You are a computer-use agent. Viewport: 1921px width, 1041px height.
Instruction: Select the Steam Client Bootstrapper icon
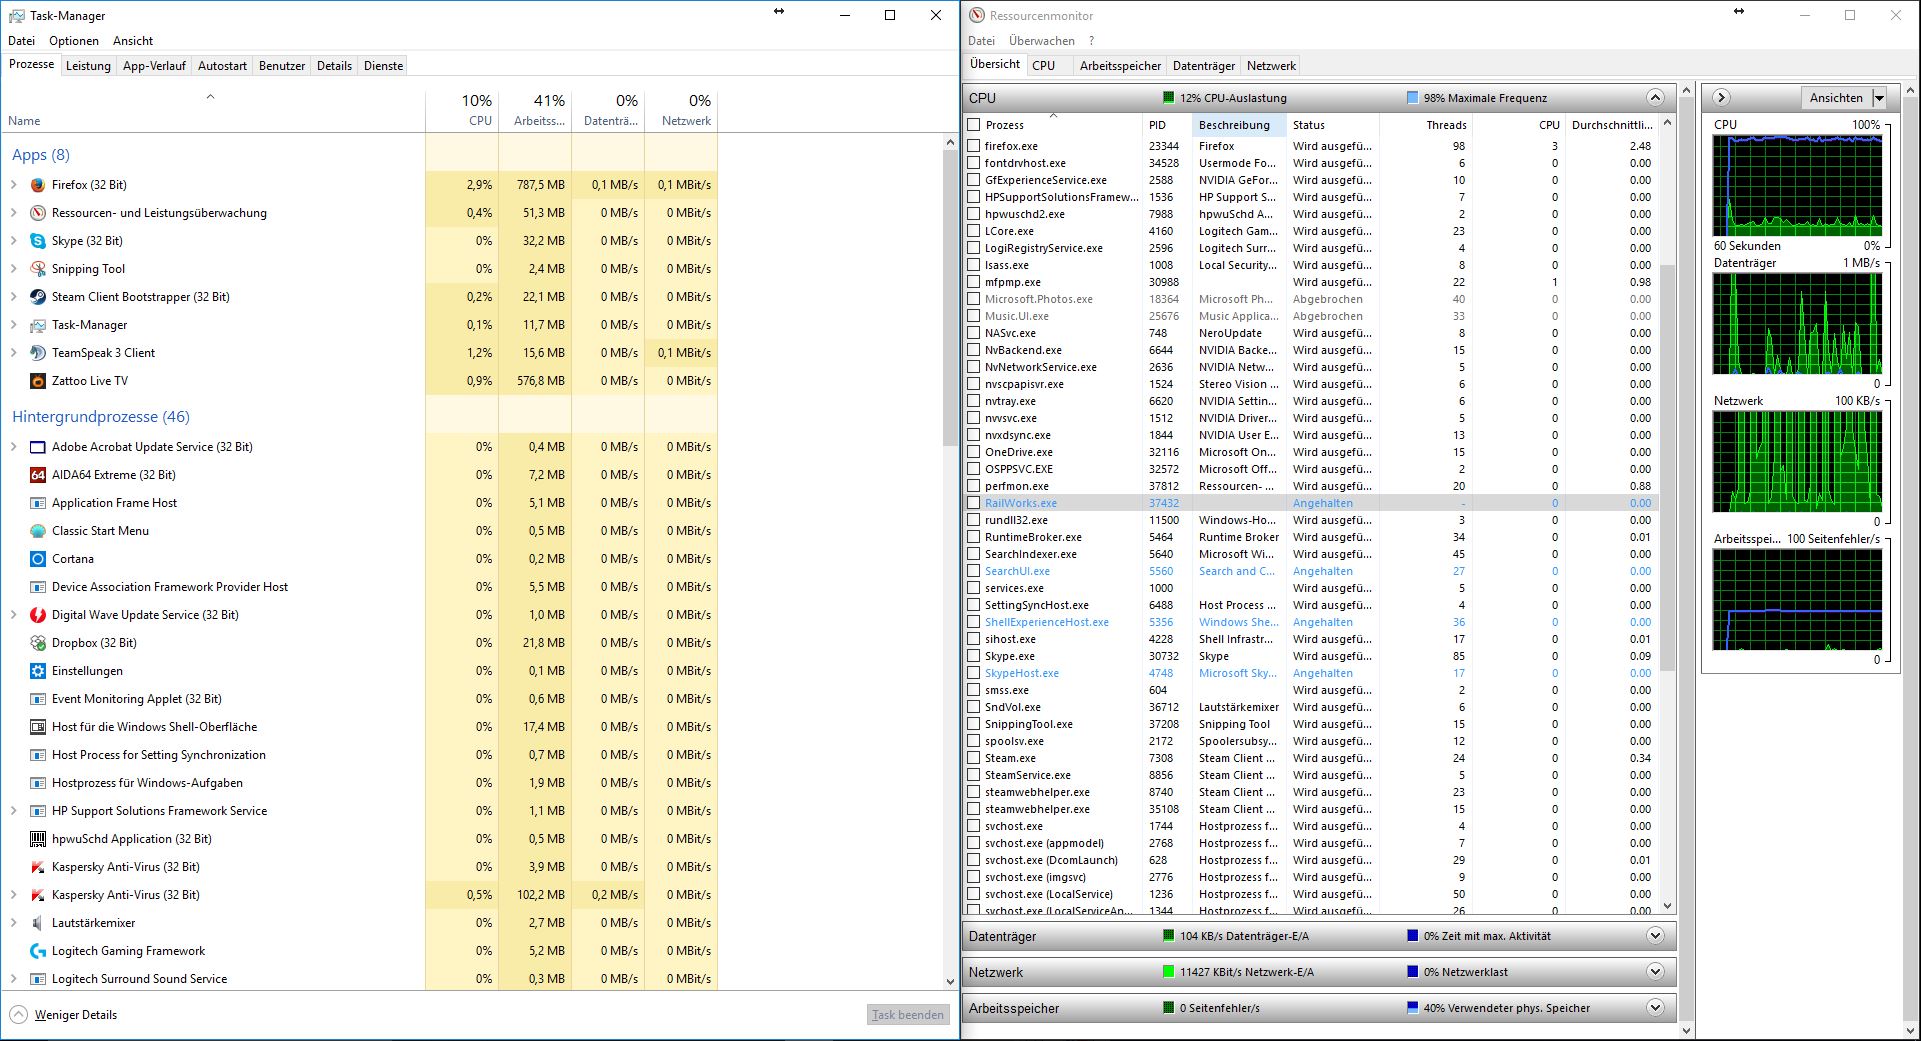point(38,297)
